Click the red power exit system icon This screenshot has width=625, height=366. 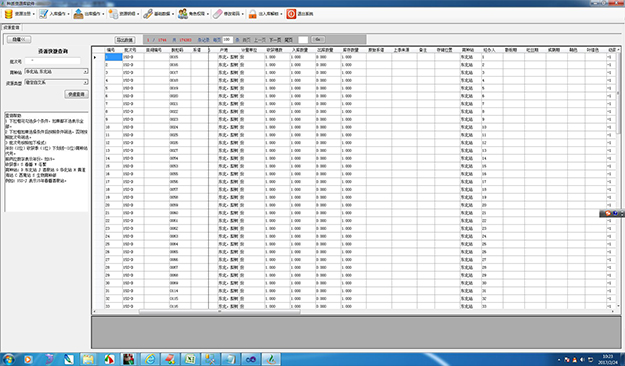coord(291,14)
